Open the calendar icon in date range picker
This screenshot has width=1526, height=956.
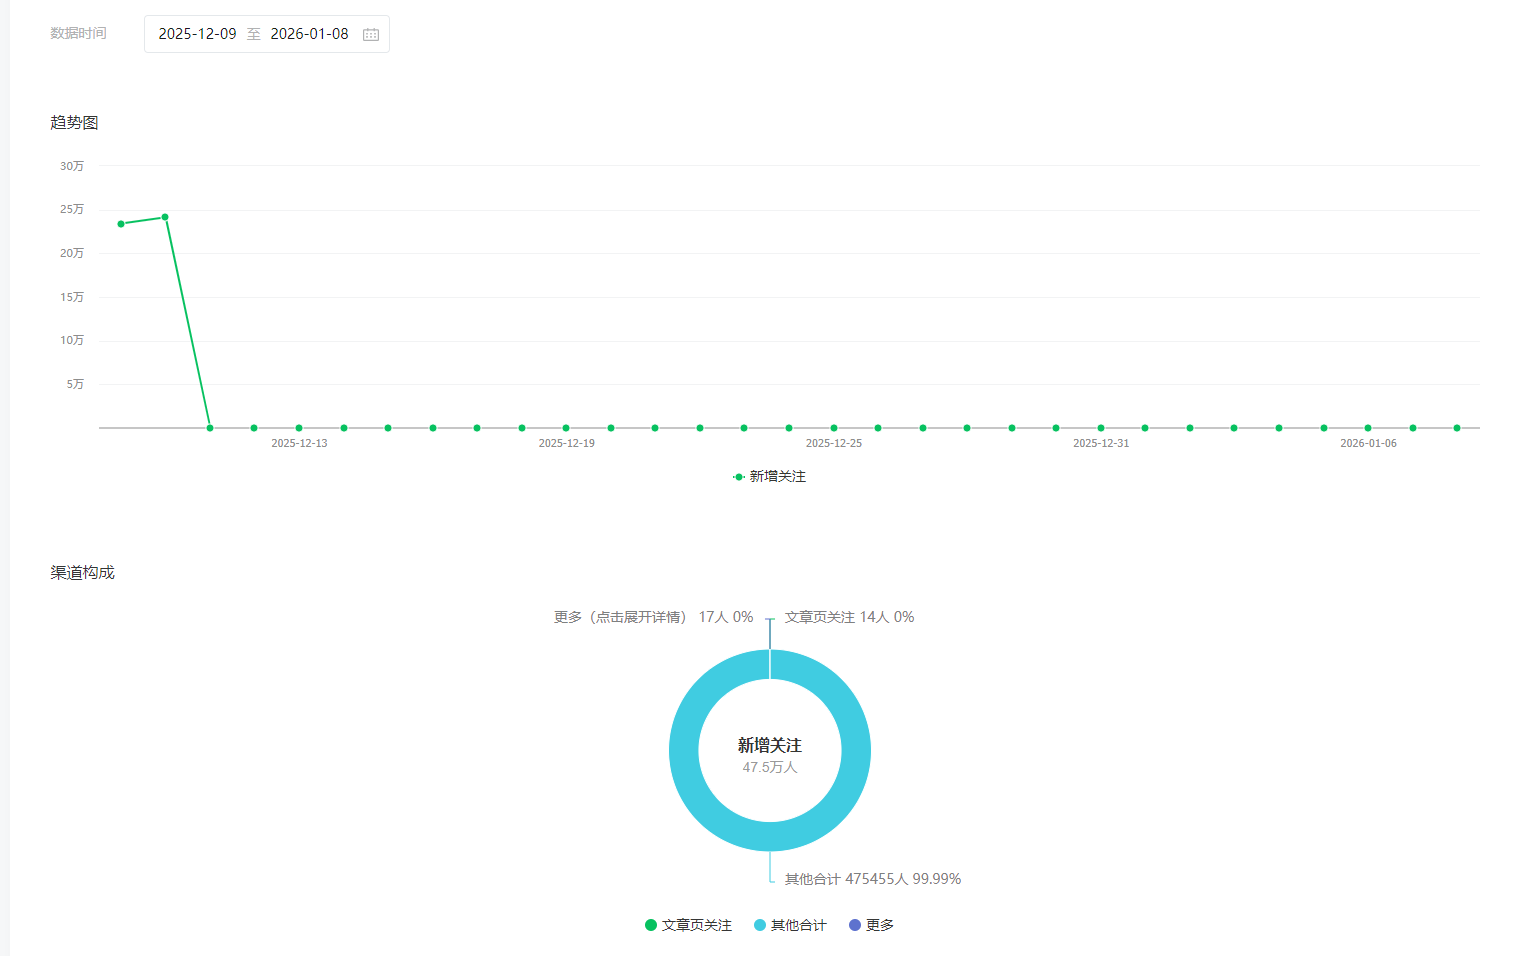pos(371,34)
